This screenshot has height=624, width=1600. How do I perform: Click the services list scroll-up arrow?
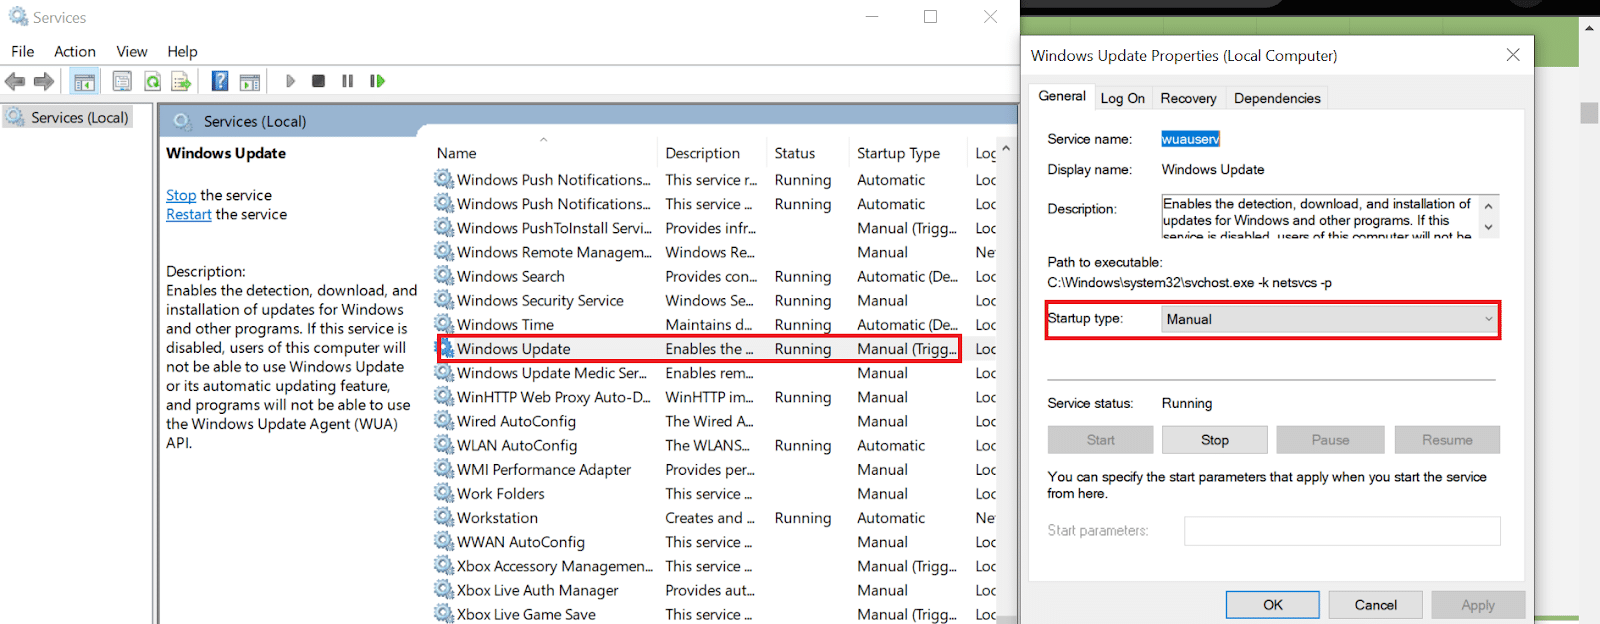[1006, 149]
